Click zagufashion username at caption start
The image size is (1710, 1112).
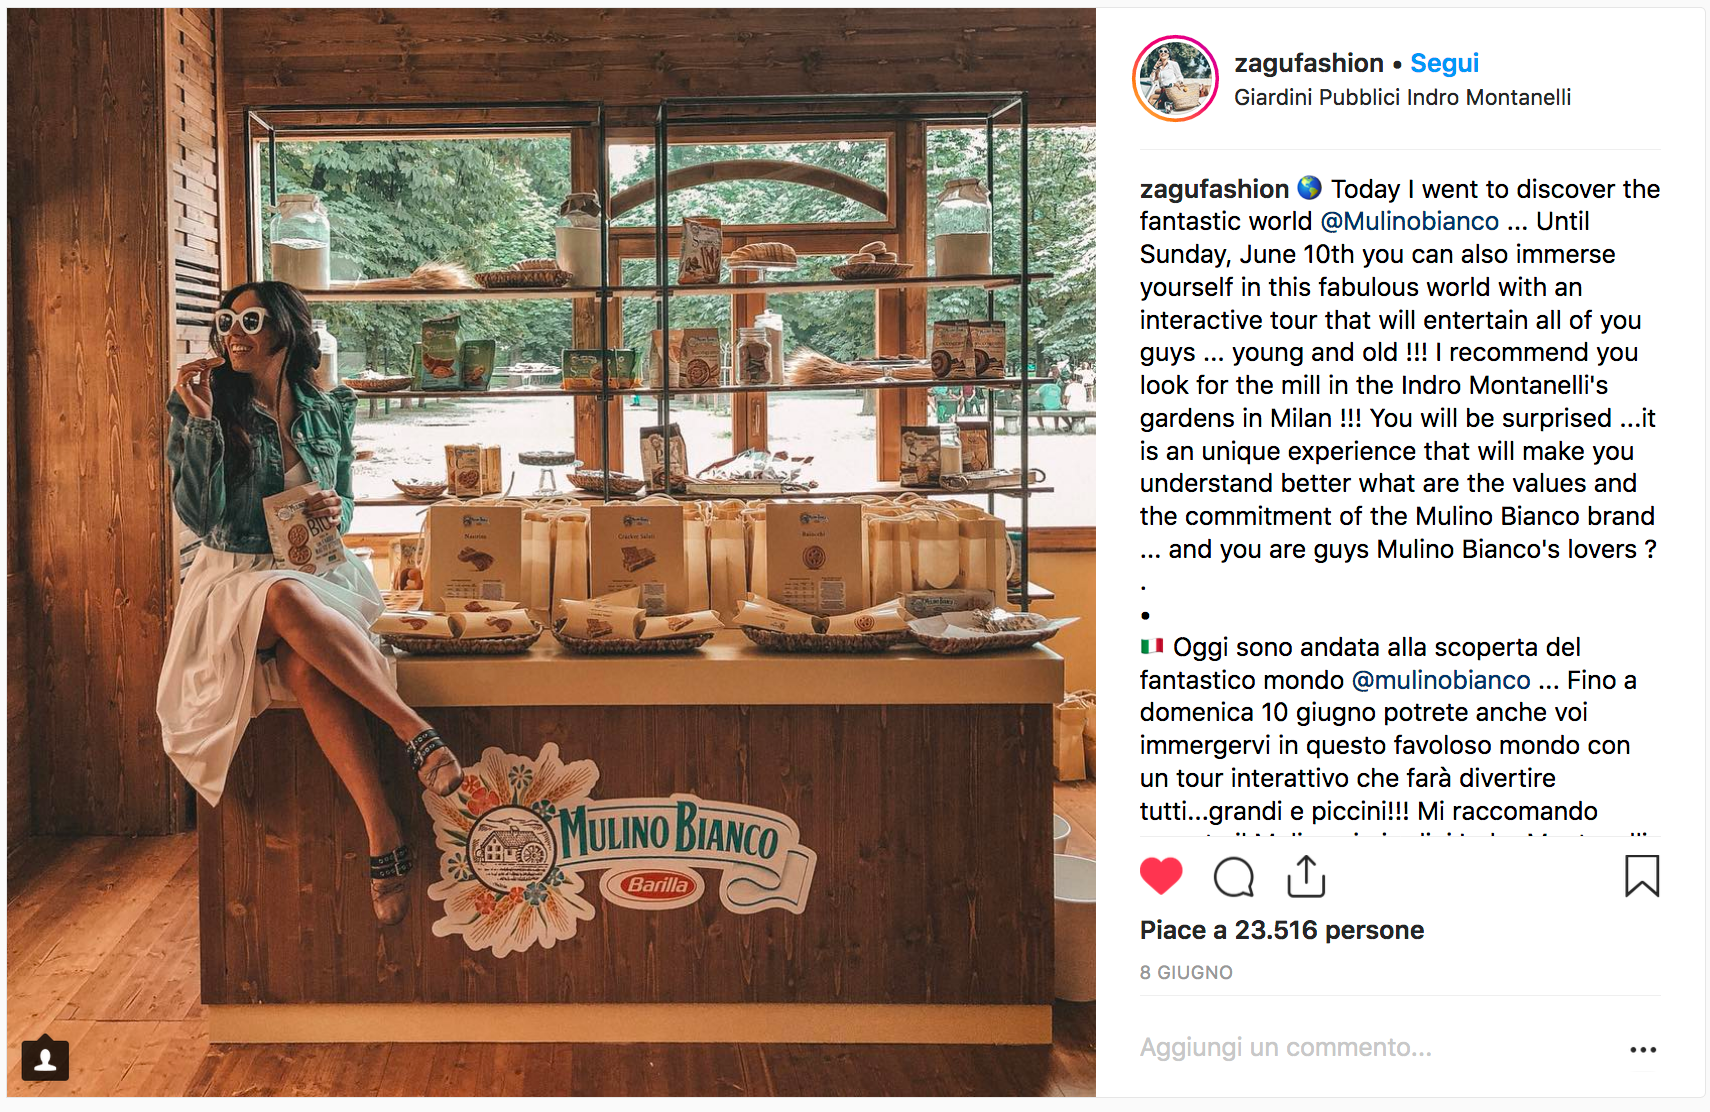pos(1214,189)
